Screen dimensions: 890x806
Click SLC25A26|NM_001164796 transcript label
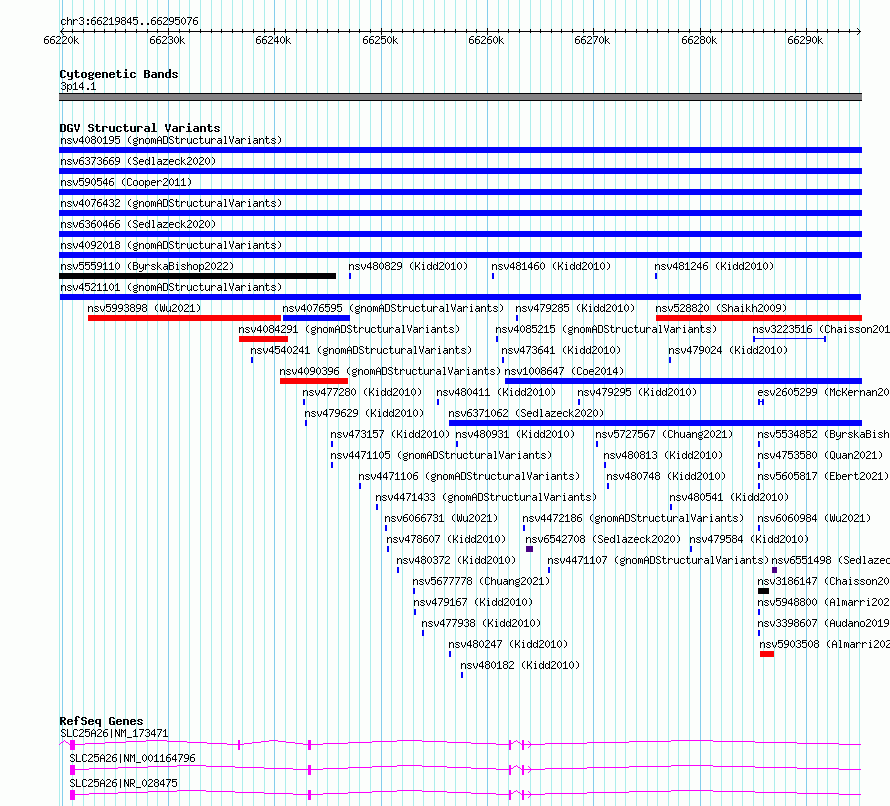[x=133, y=758]
